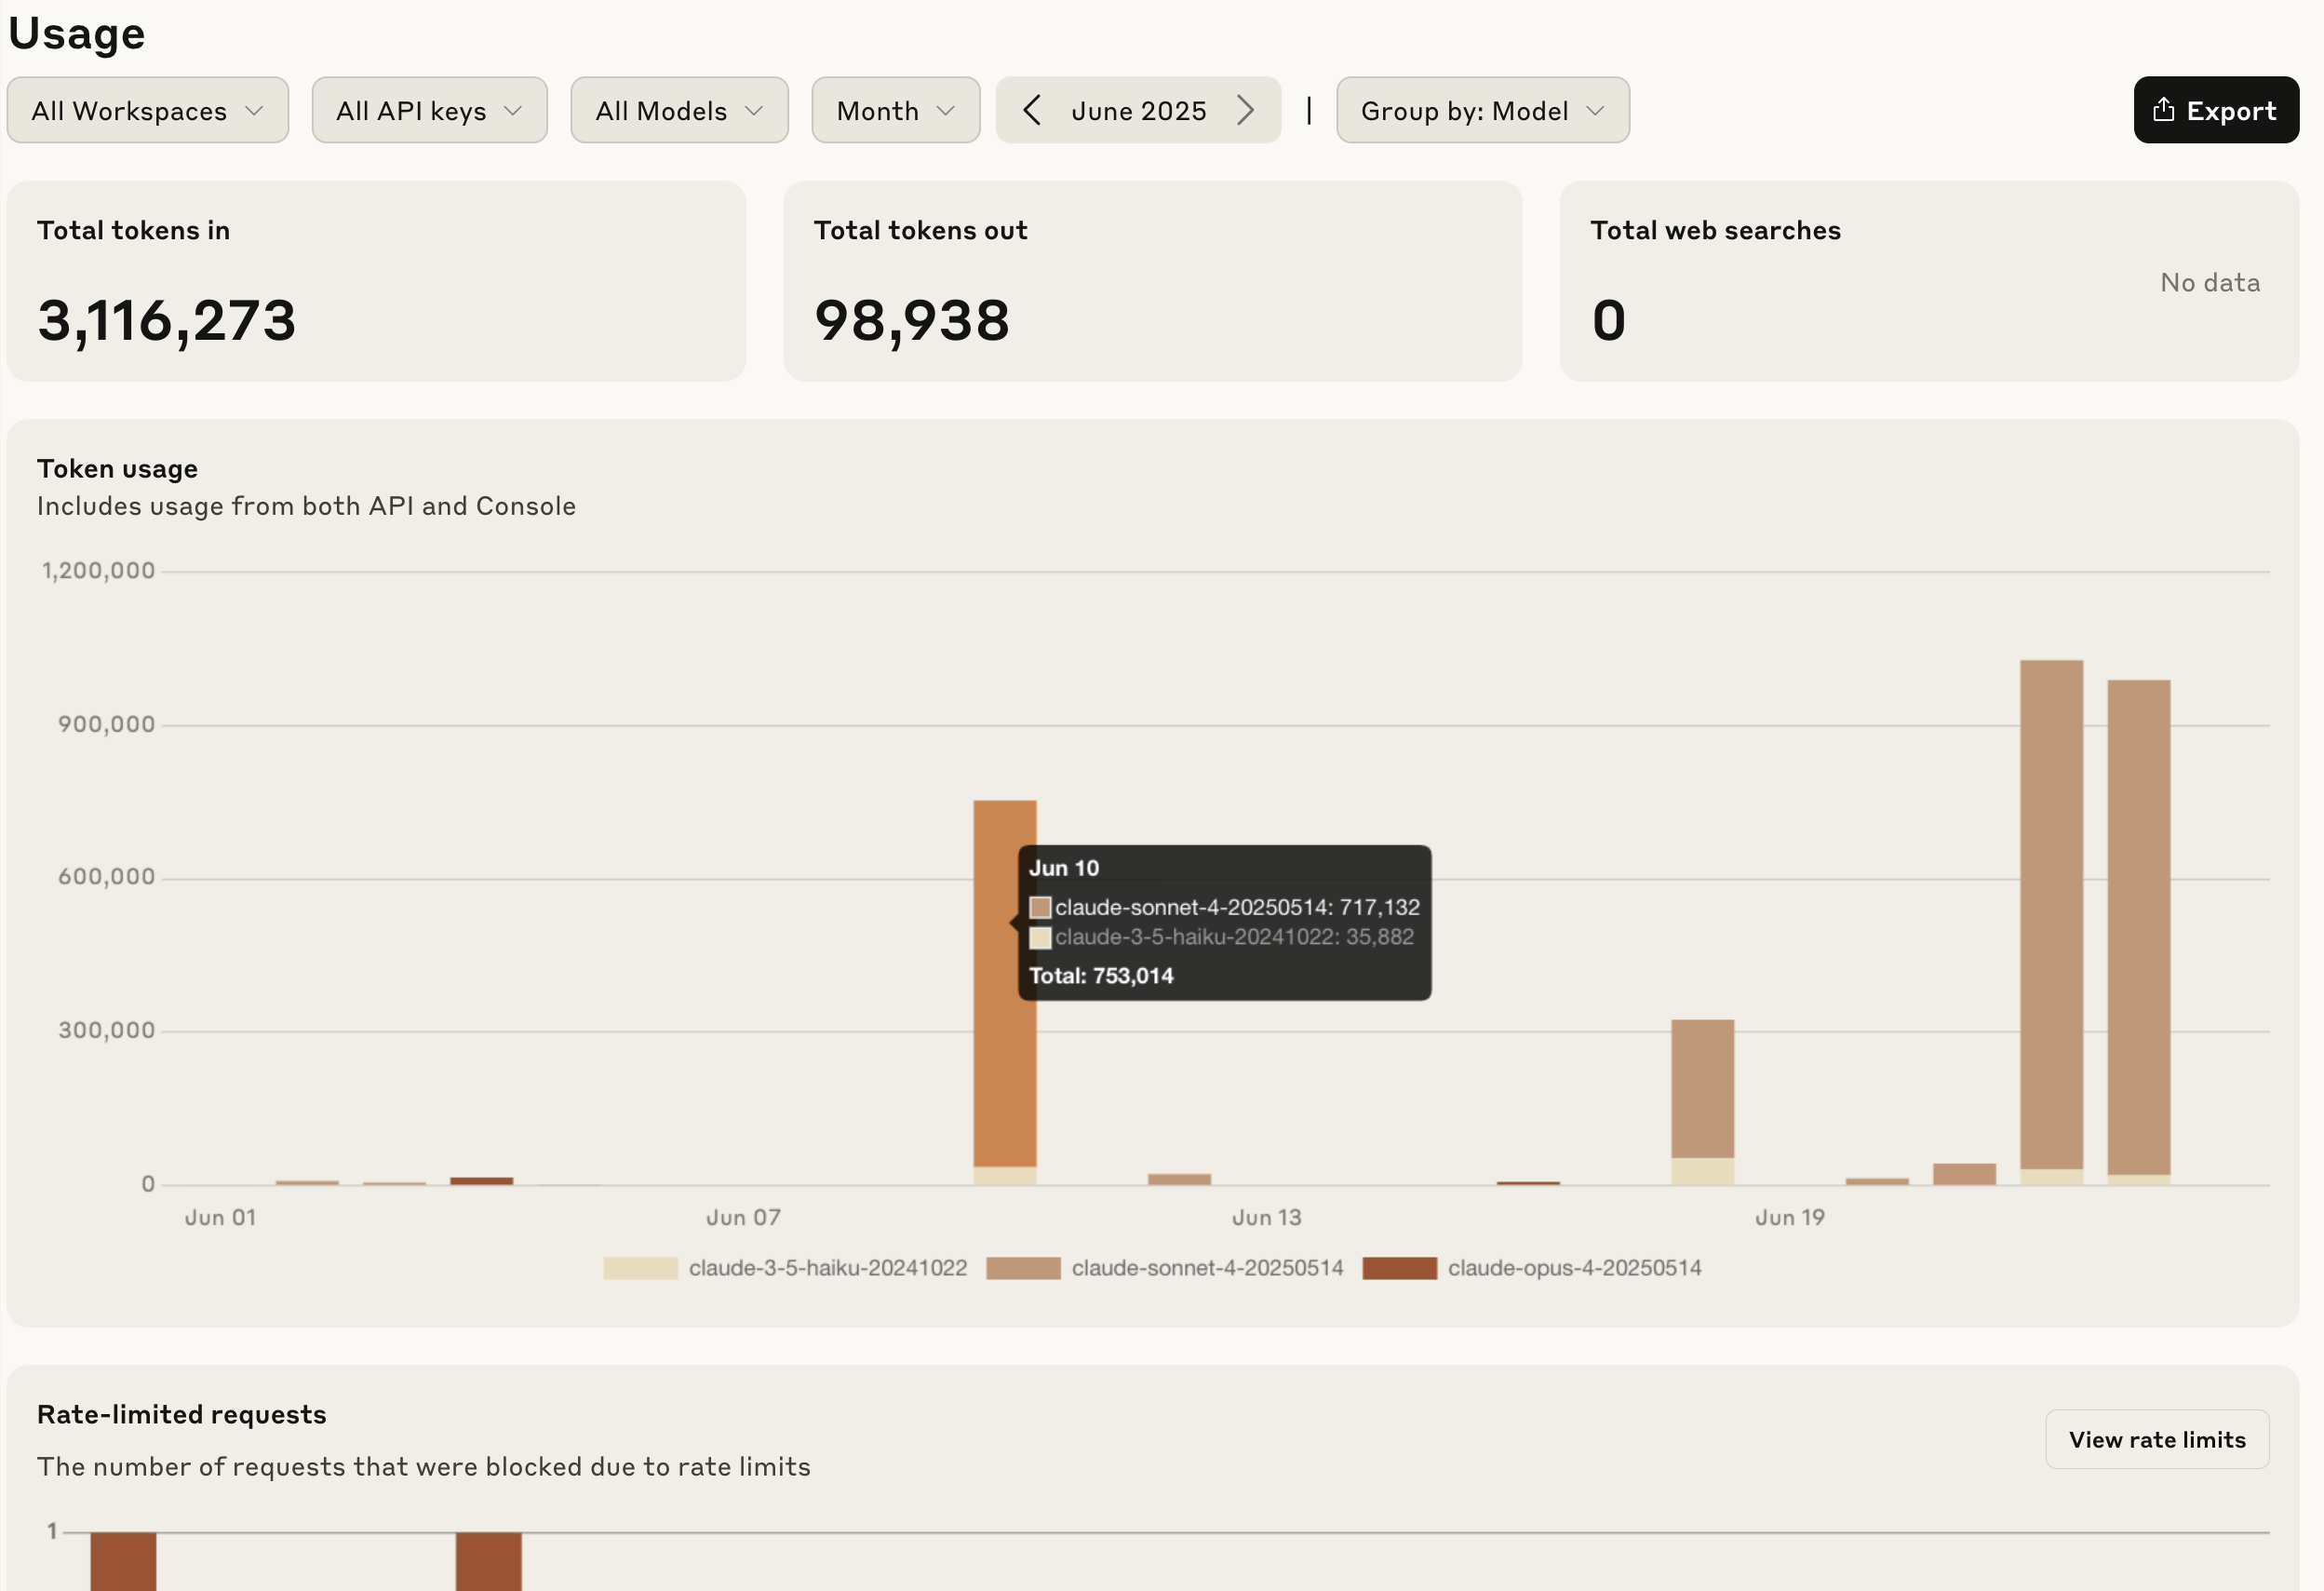Expand the All API keys filter
Screen dimensions: 2324x1591
[x=429, y=110]
